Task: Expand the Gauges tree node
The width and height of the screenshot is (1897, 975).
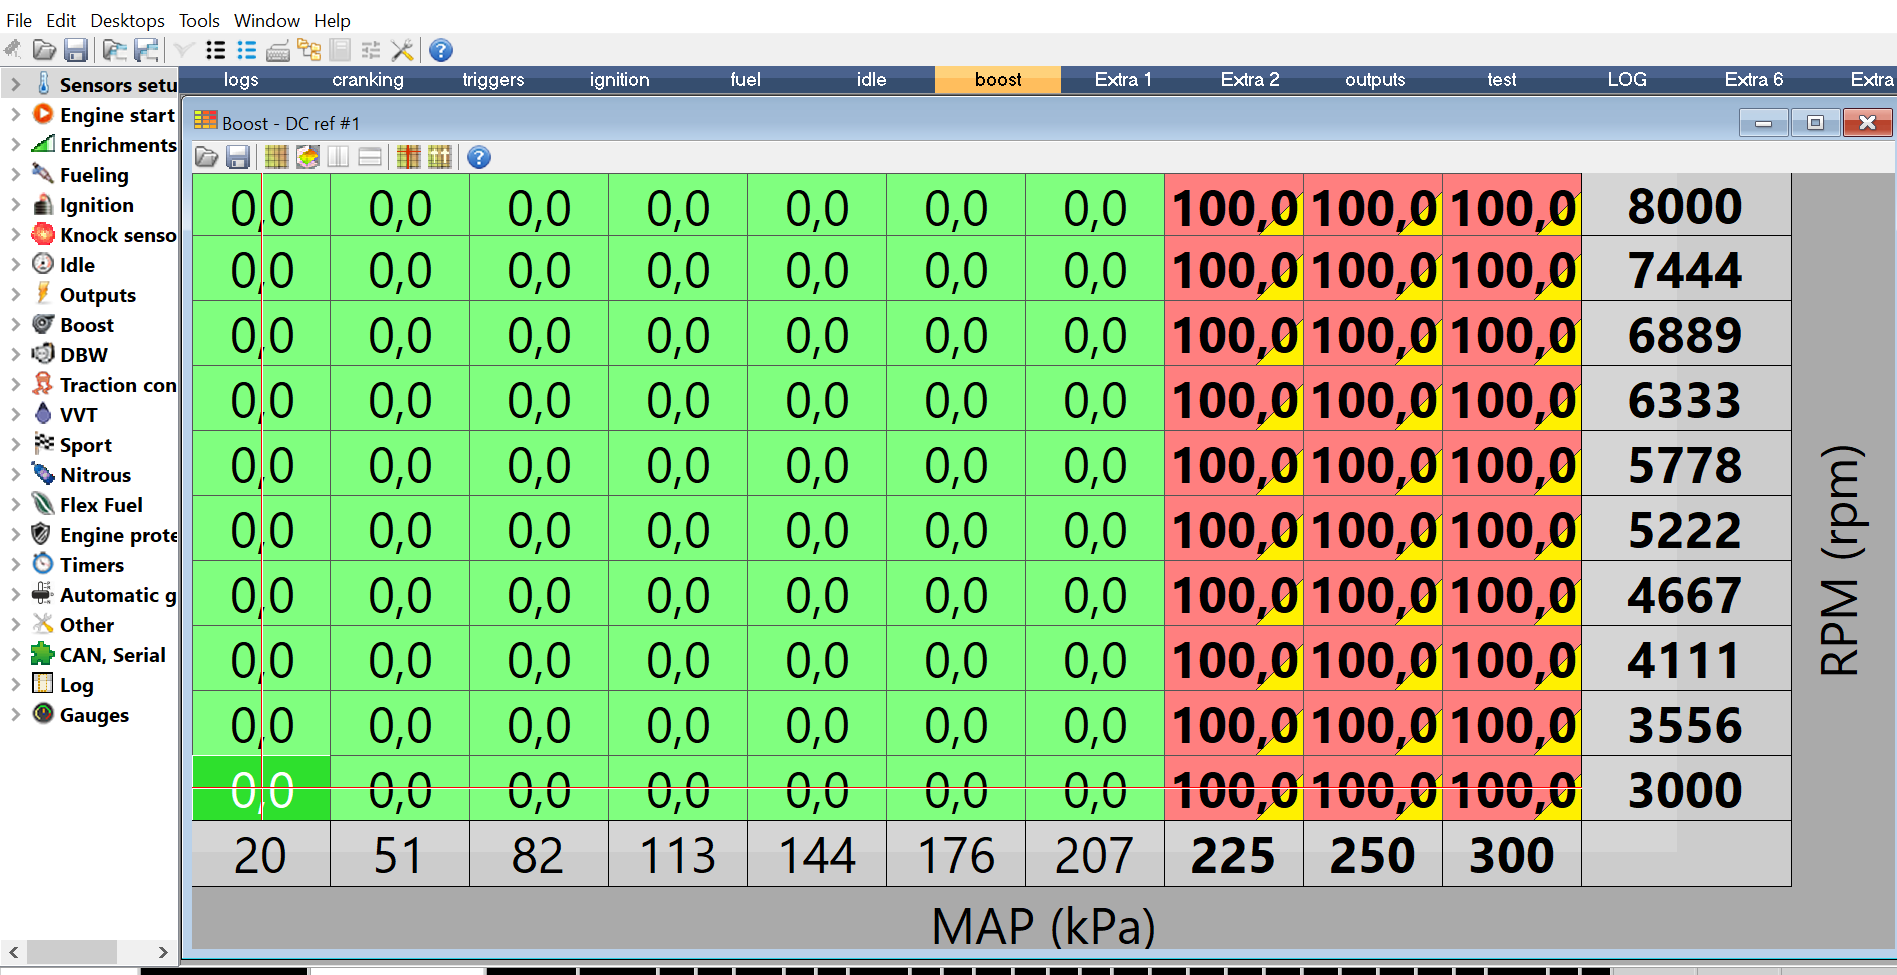Action: click(15, 714)
